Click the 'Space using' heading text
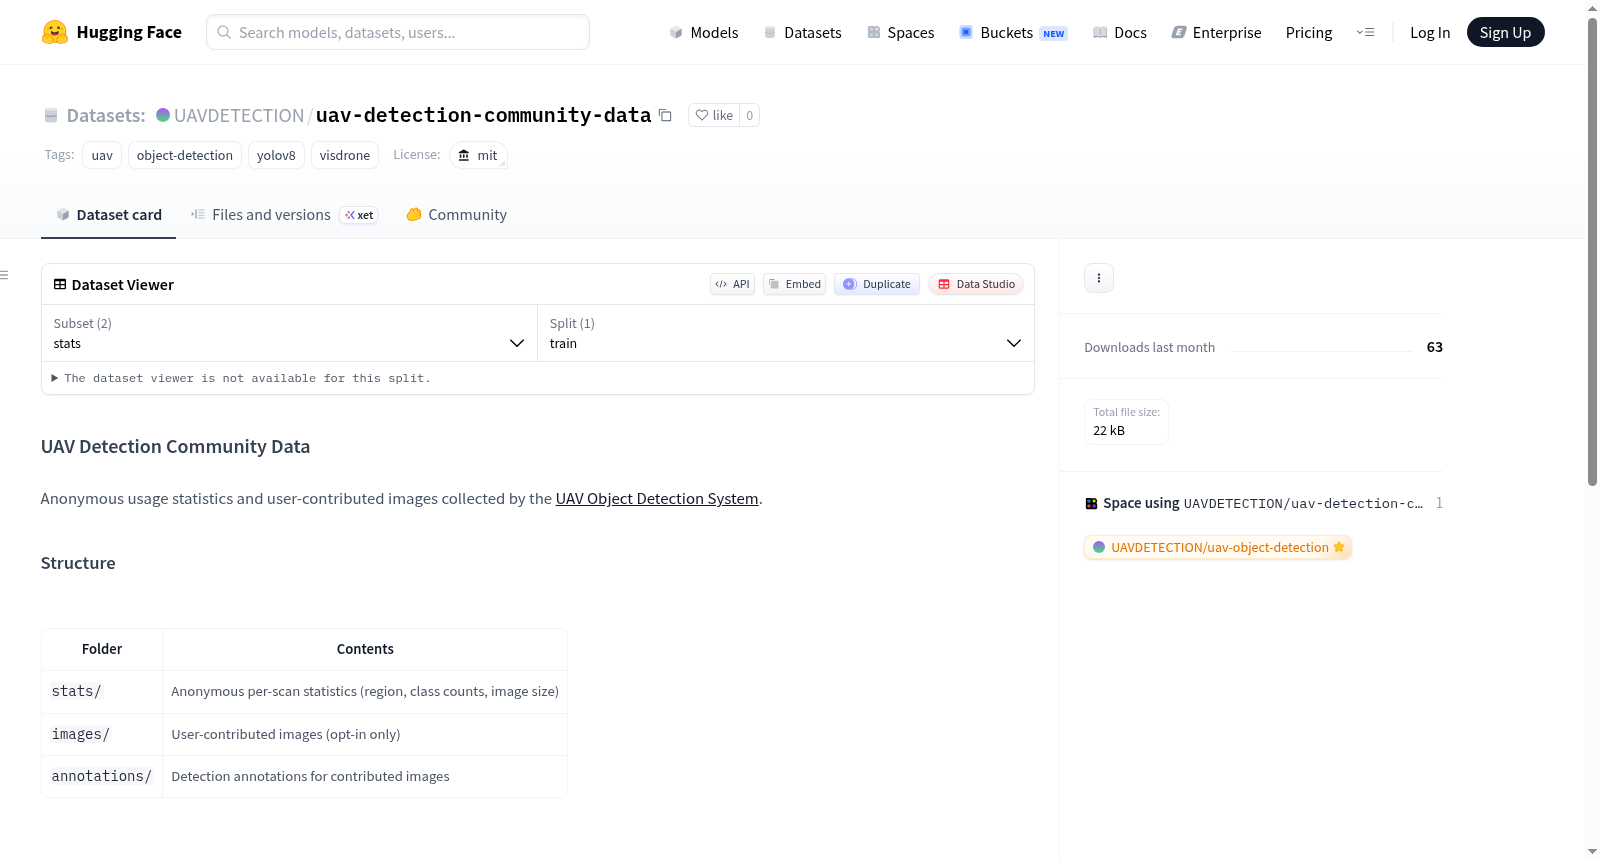The height and width of the screenshot is (861, 1600). click(x=1141, y=503)
